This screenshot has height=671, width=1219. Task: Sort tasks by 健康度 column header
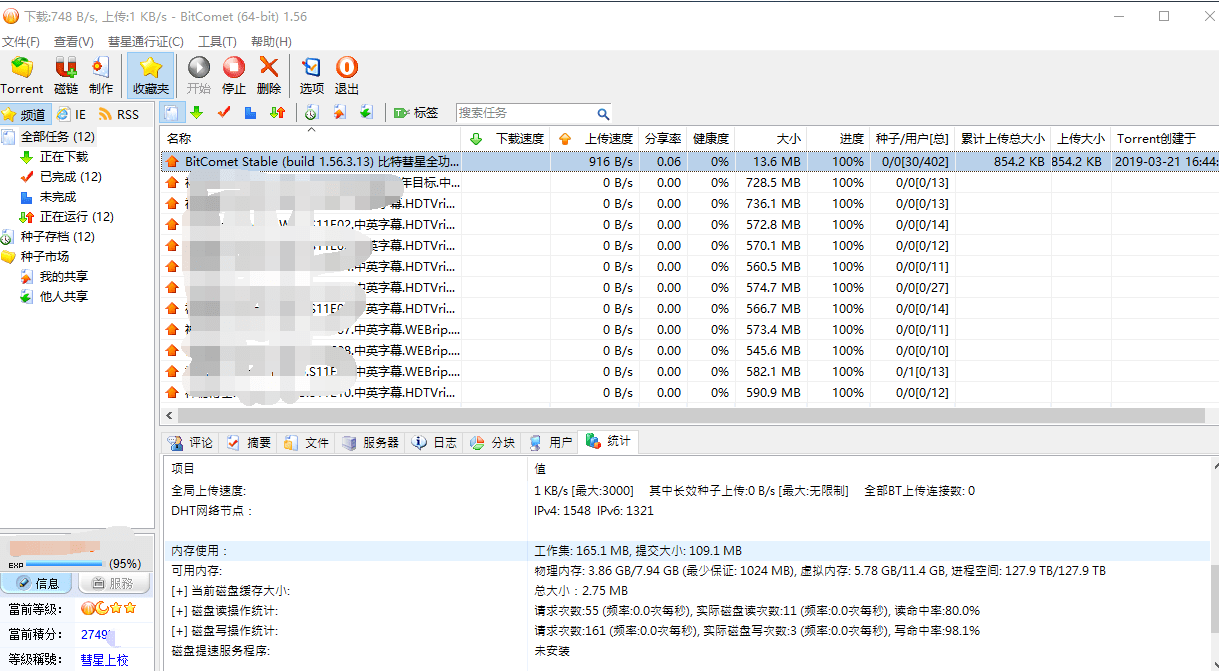tap(711, 138)
